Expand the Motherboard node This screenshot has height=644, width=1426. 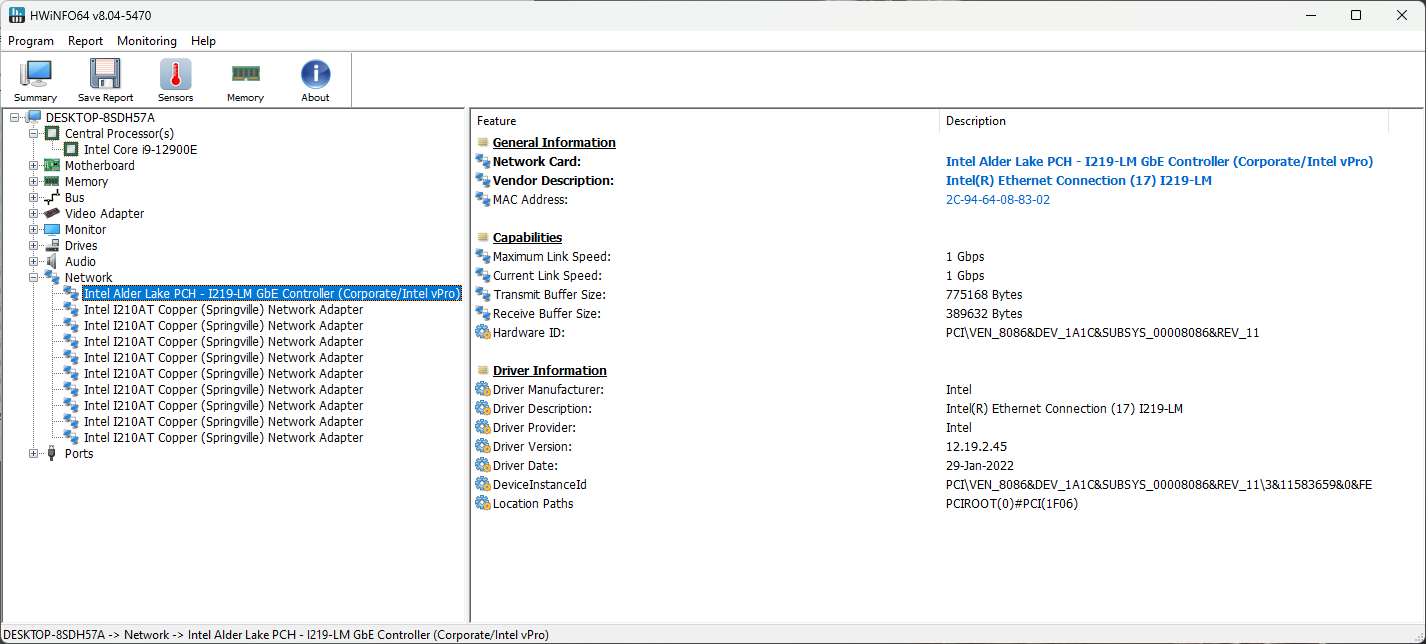[34, 166]
